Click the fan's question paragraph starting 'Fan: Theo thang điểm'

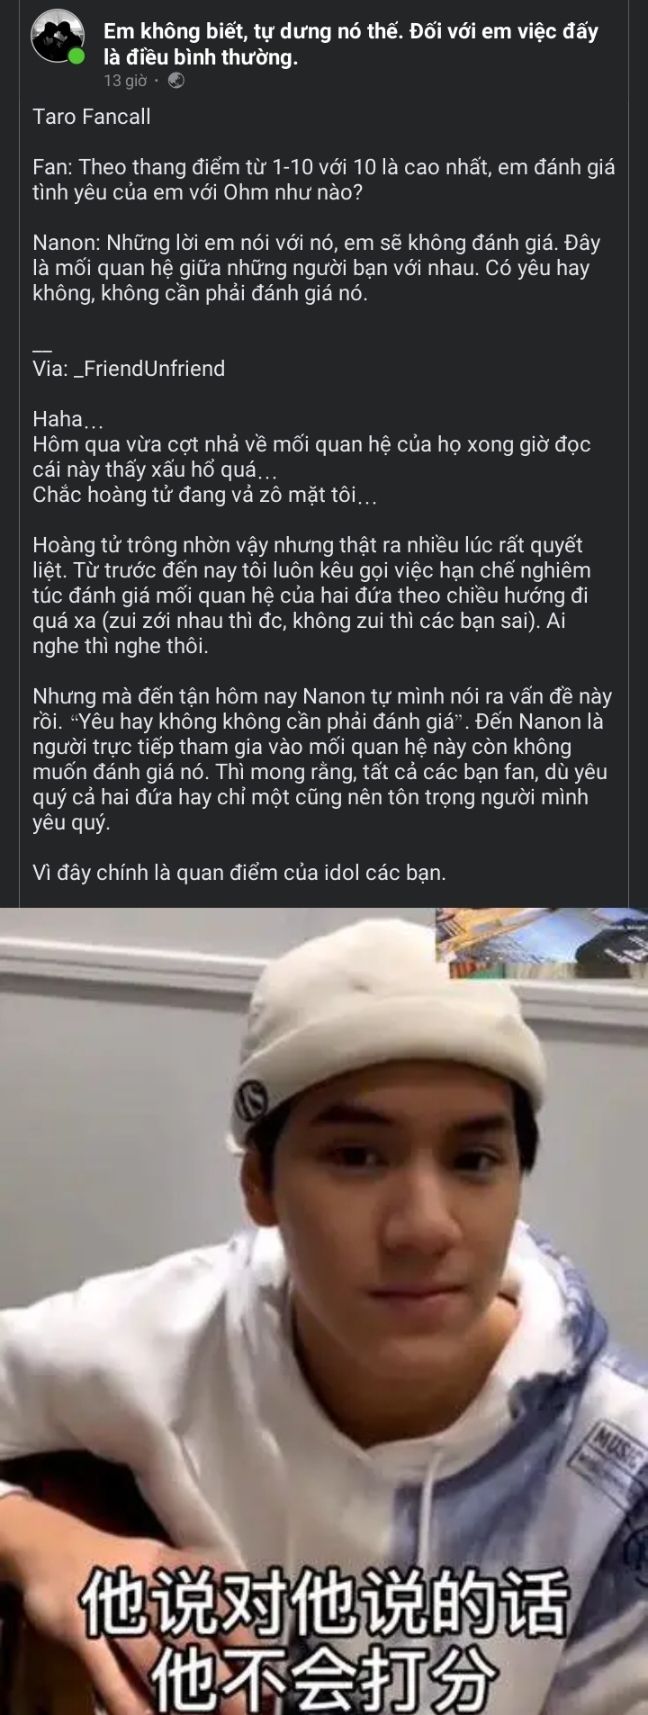click(324, 179)
